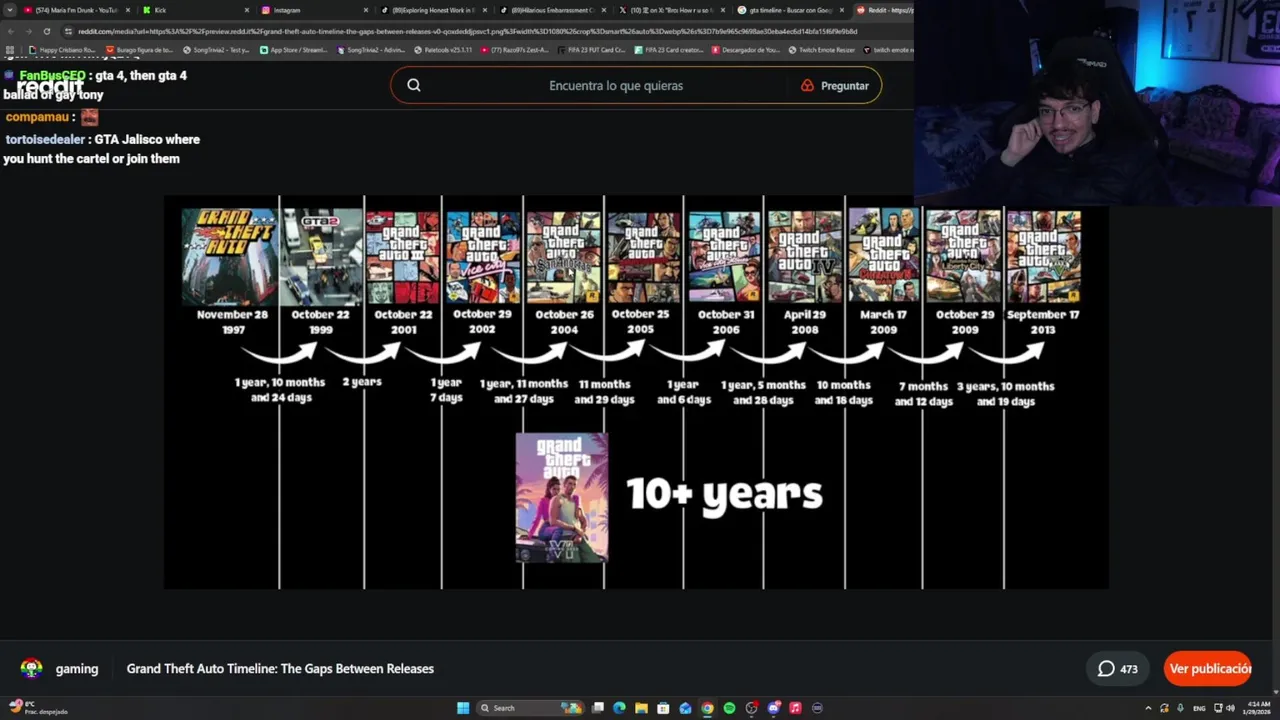Screen dimensions: 1280x720
Task: Open the Descargador de You... bookmark
Action: pos(746,49)
